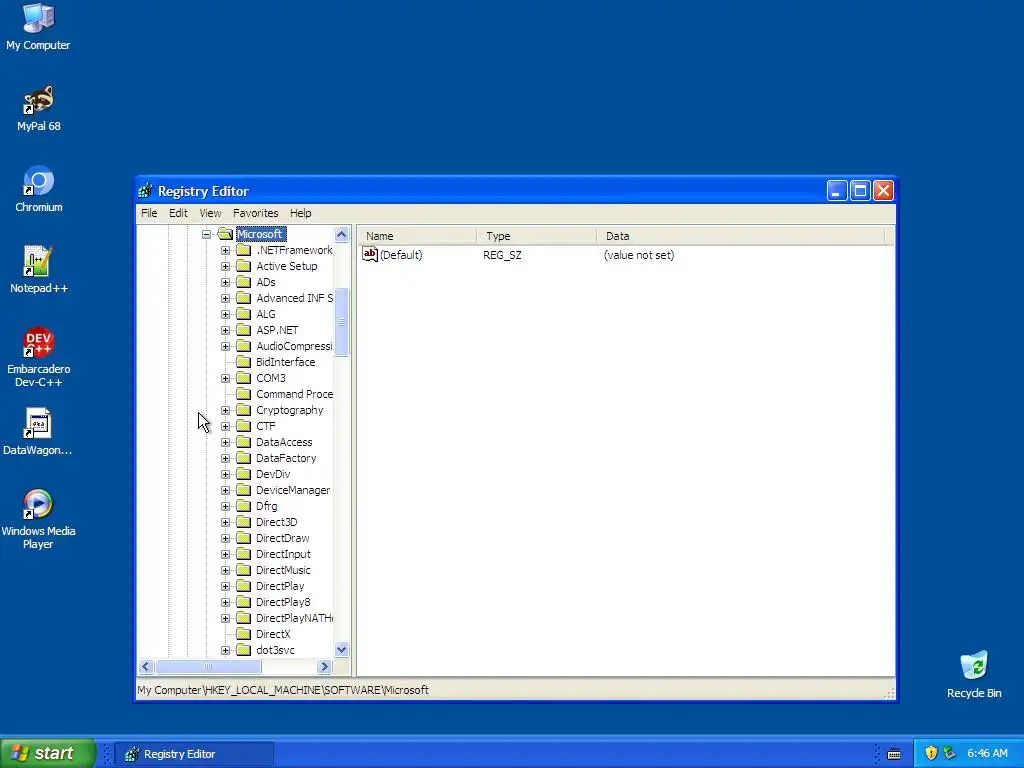Open Chromium desktop shortcut
Viewport: 1024px width, 768px height.
pyautogui.click(x=38, y=189)
